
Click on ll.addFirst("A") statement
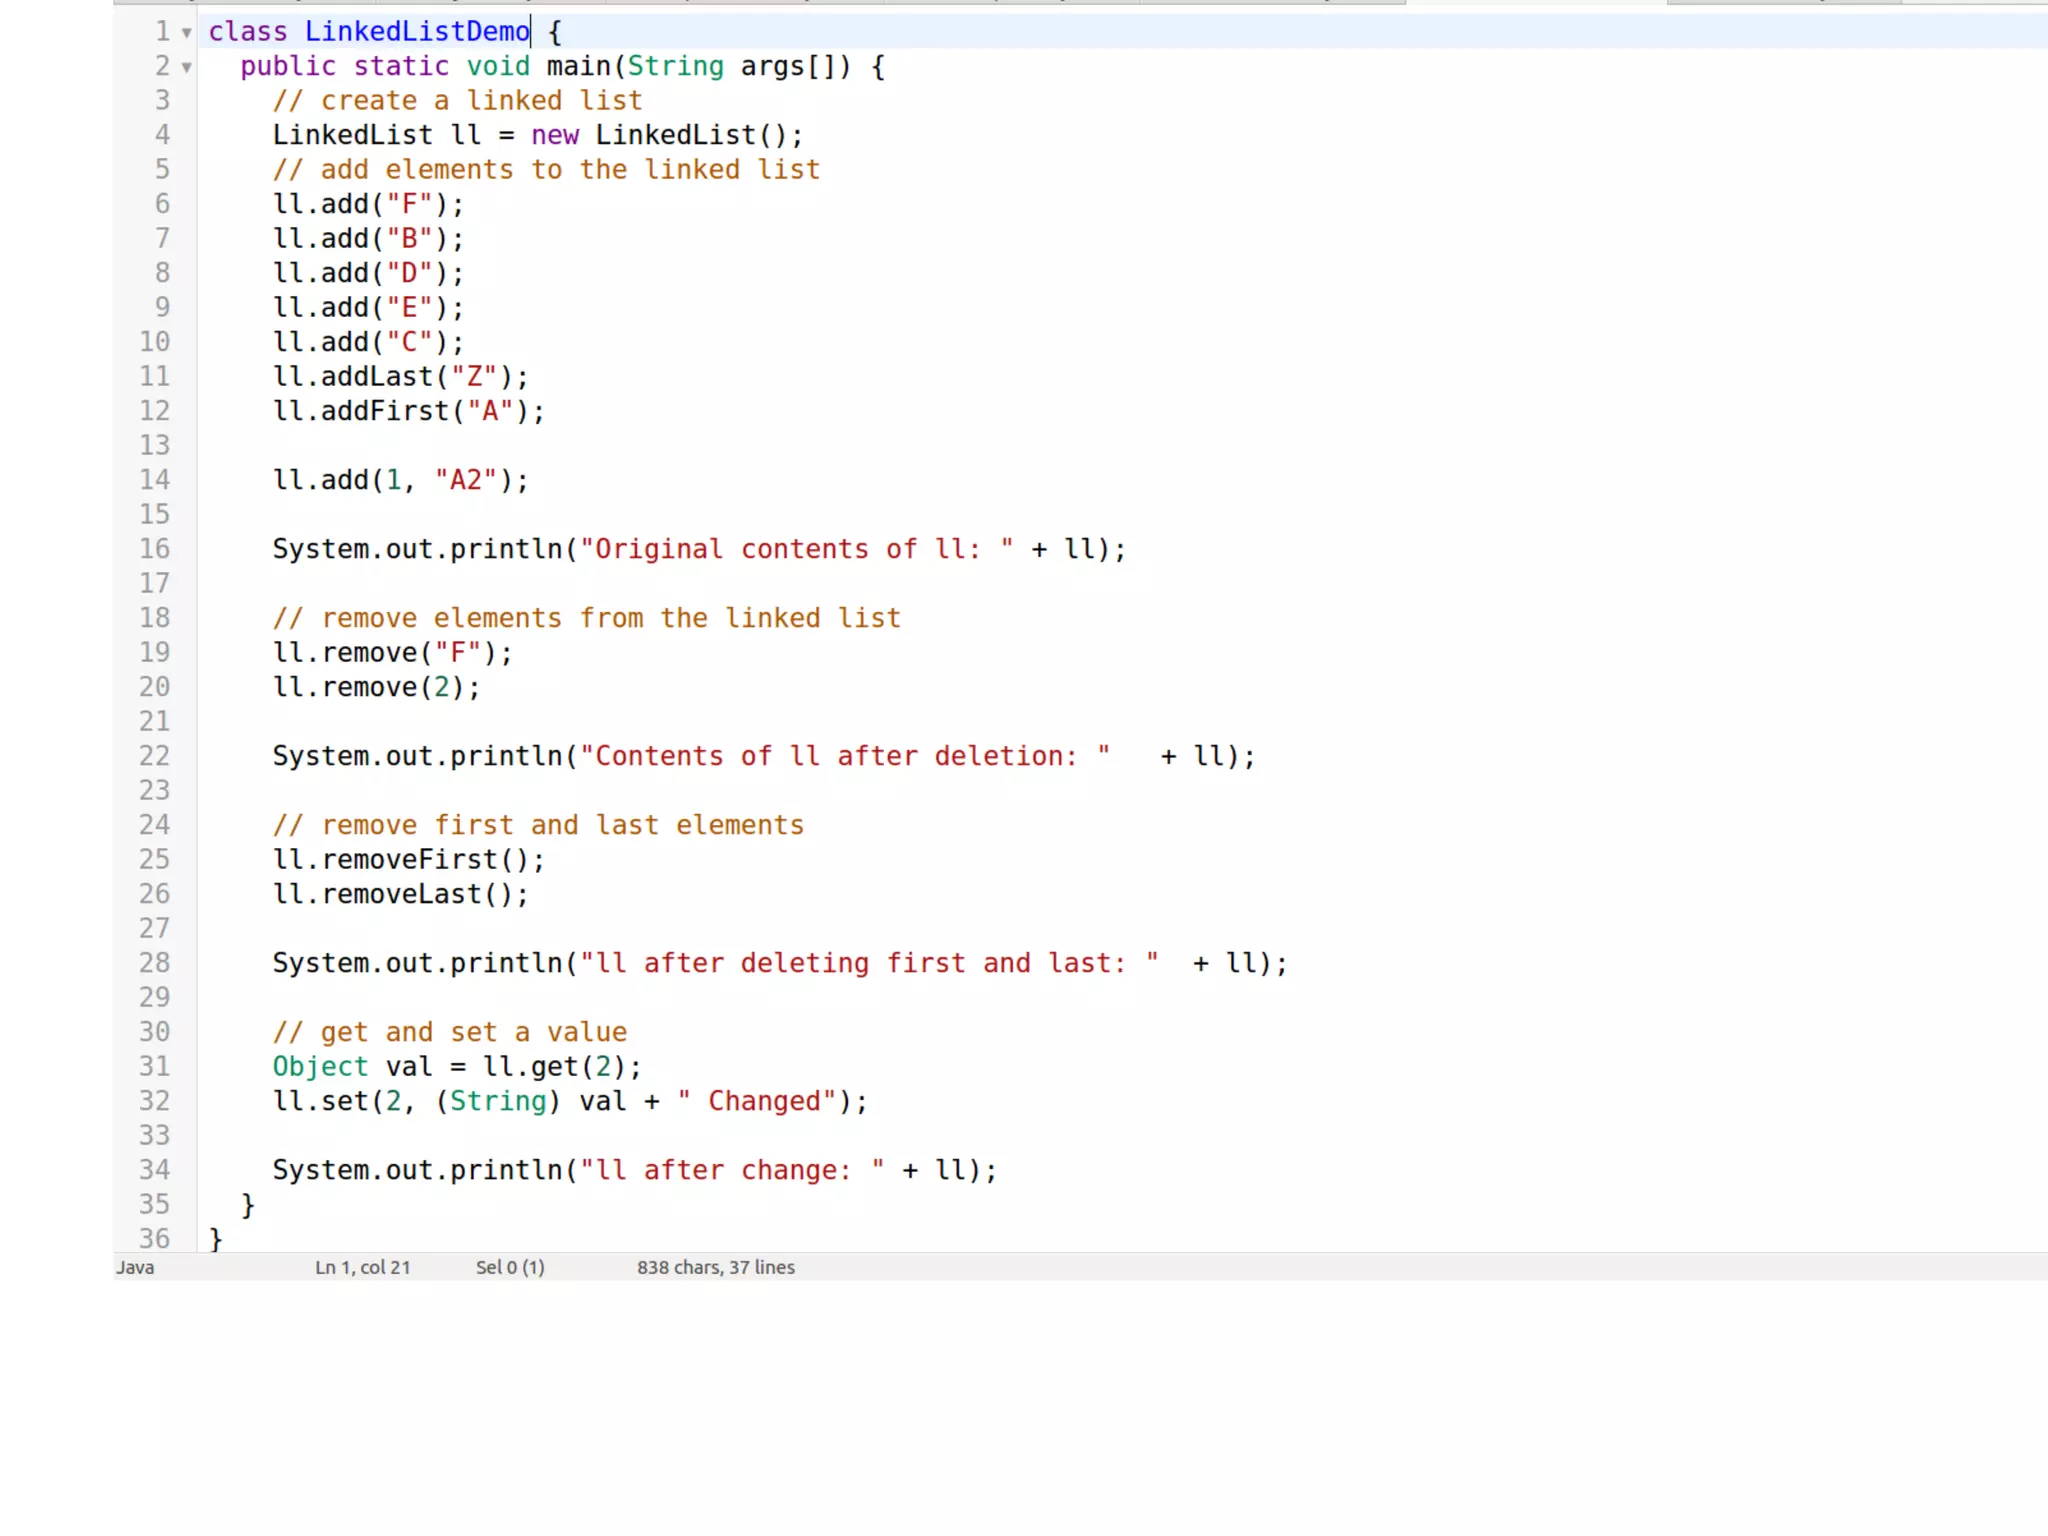click(x=408, y=411)
